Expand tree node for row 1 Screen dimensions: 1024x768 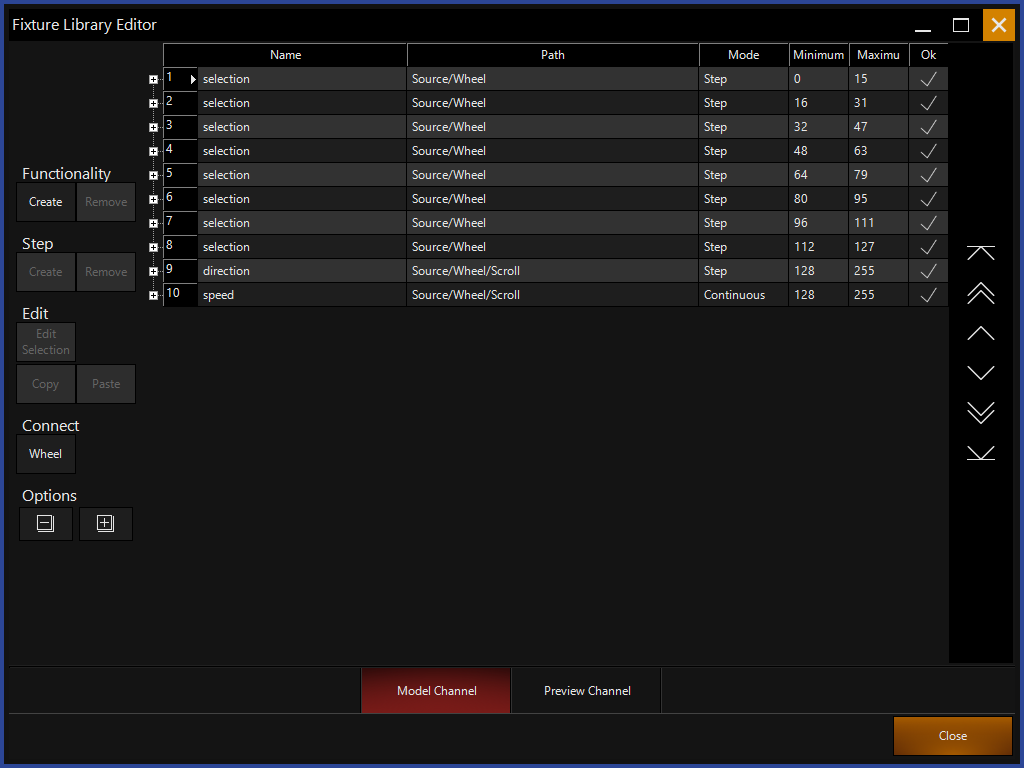pyautogui.click(x=154, y=80)
